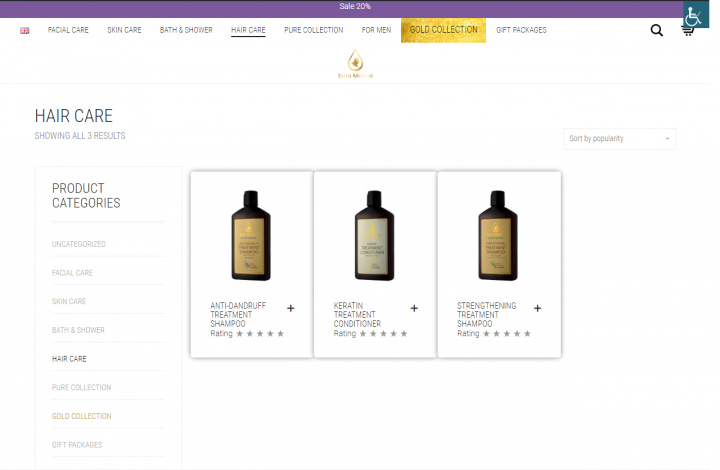Select Hair Care in top navigation
The image size is (720, 470).
248,30
